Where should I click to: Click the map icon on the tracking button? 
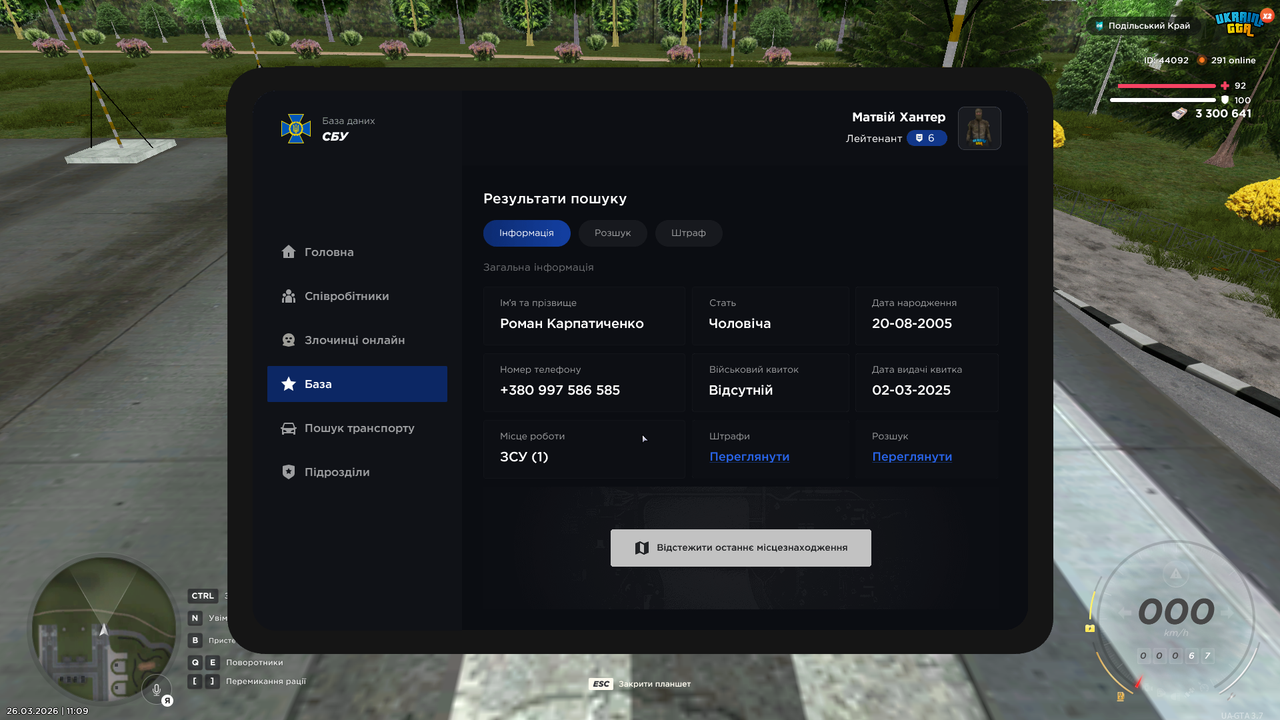pos(643,548)
